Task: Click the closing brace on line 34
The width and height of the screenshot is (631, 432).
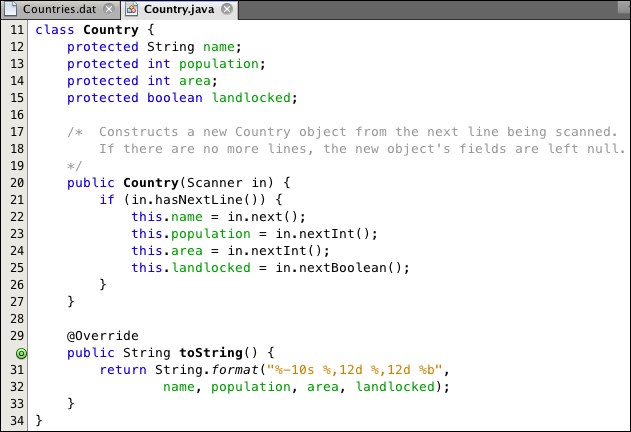Action: [x=39, y=421]
